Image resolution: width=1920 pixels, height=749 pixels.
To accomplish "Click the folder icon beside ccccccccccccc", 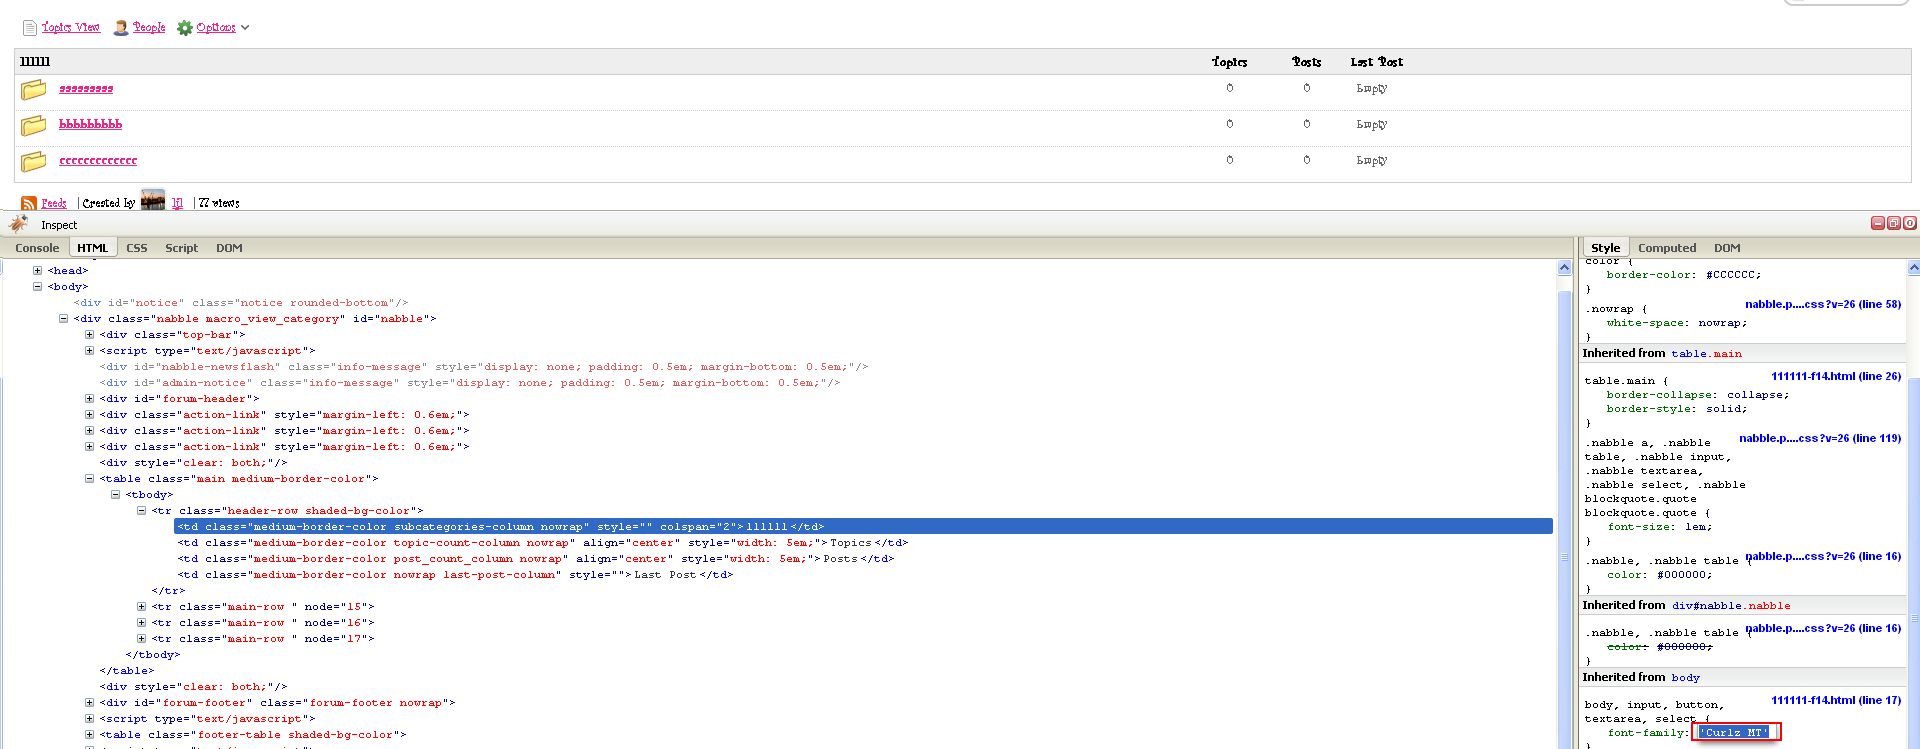I will (x=34, y=161).
